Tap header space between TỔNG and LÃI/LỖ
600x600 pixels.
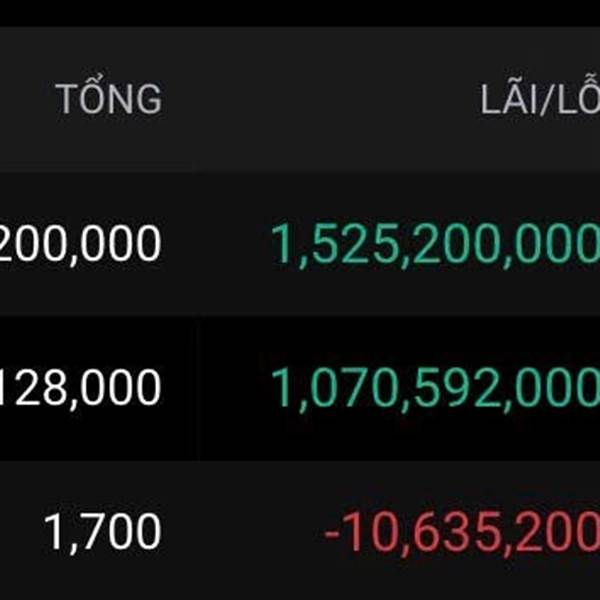tap(321, 96)
